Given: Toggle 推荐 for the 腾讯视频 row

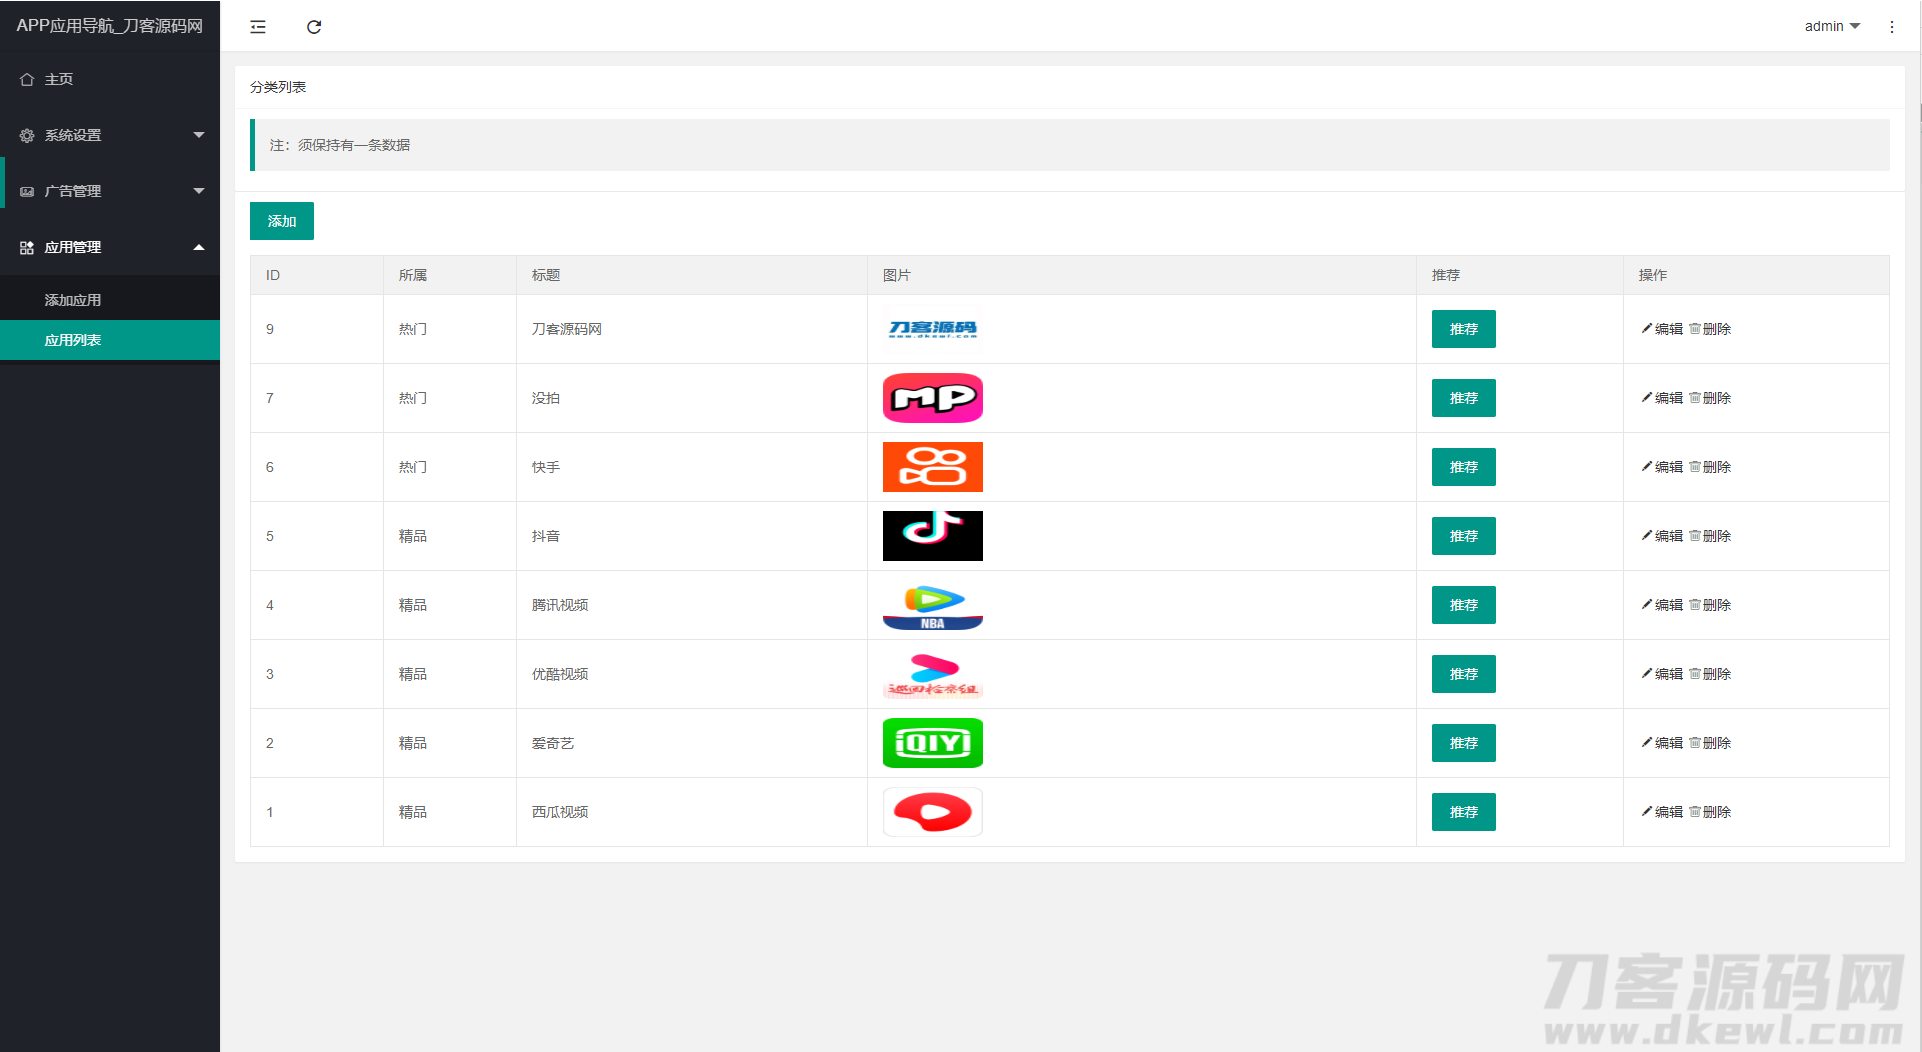Looking at the screenshot, I should [x=1463, y=605].
